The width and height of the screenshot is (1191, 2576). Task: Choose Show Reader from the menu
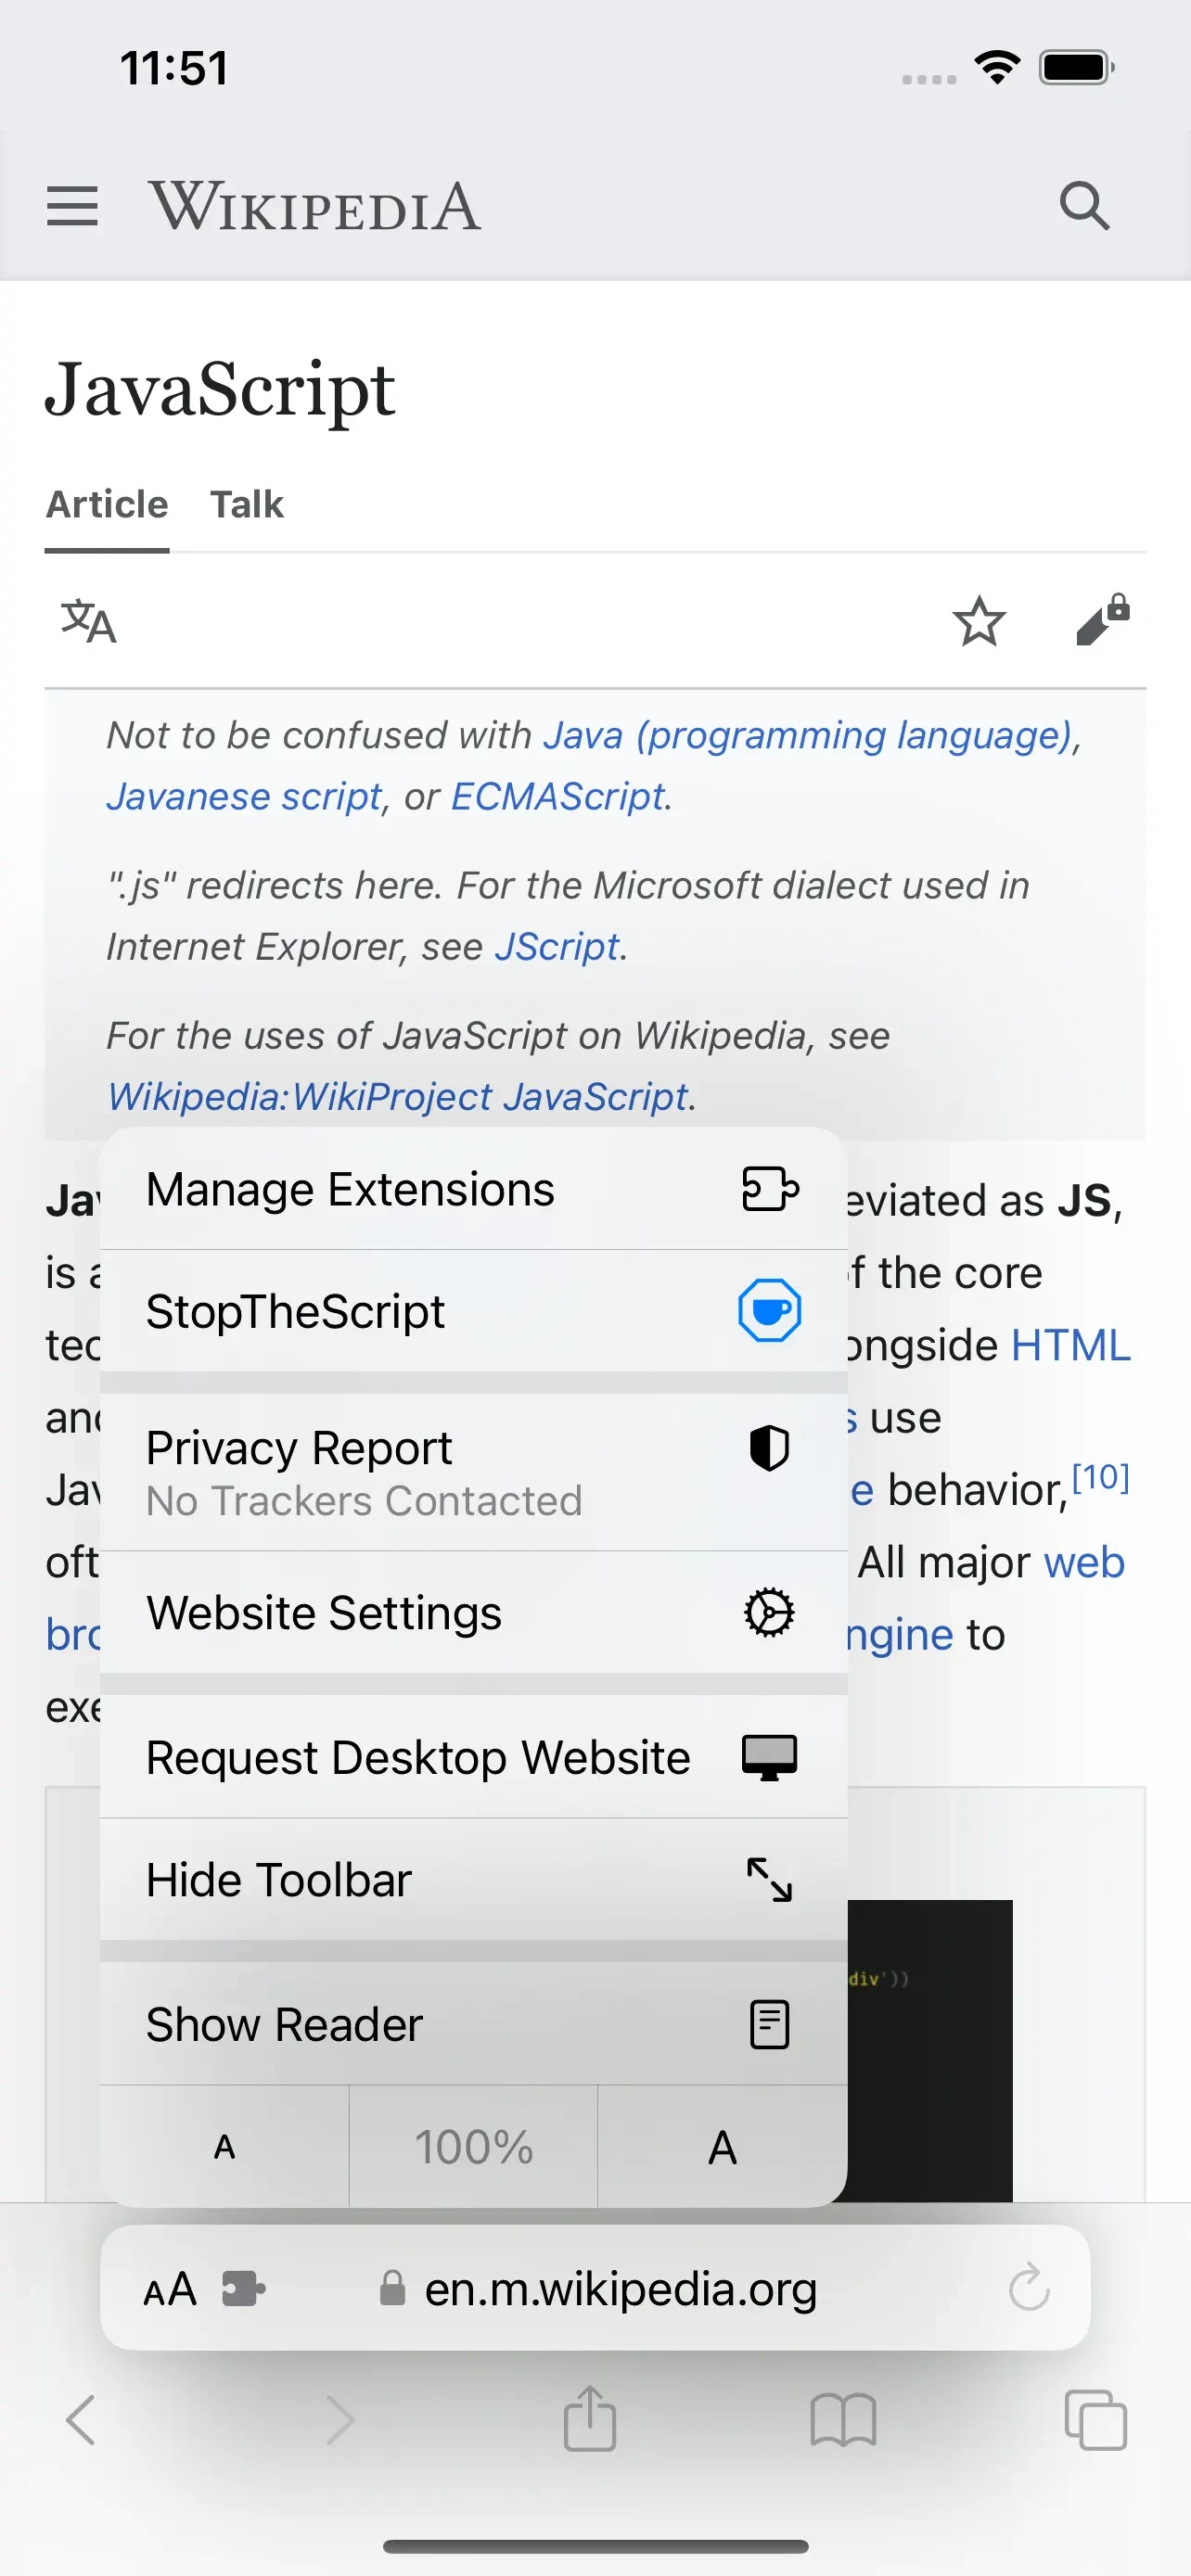474,2024
